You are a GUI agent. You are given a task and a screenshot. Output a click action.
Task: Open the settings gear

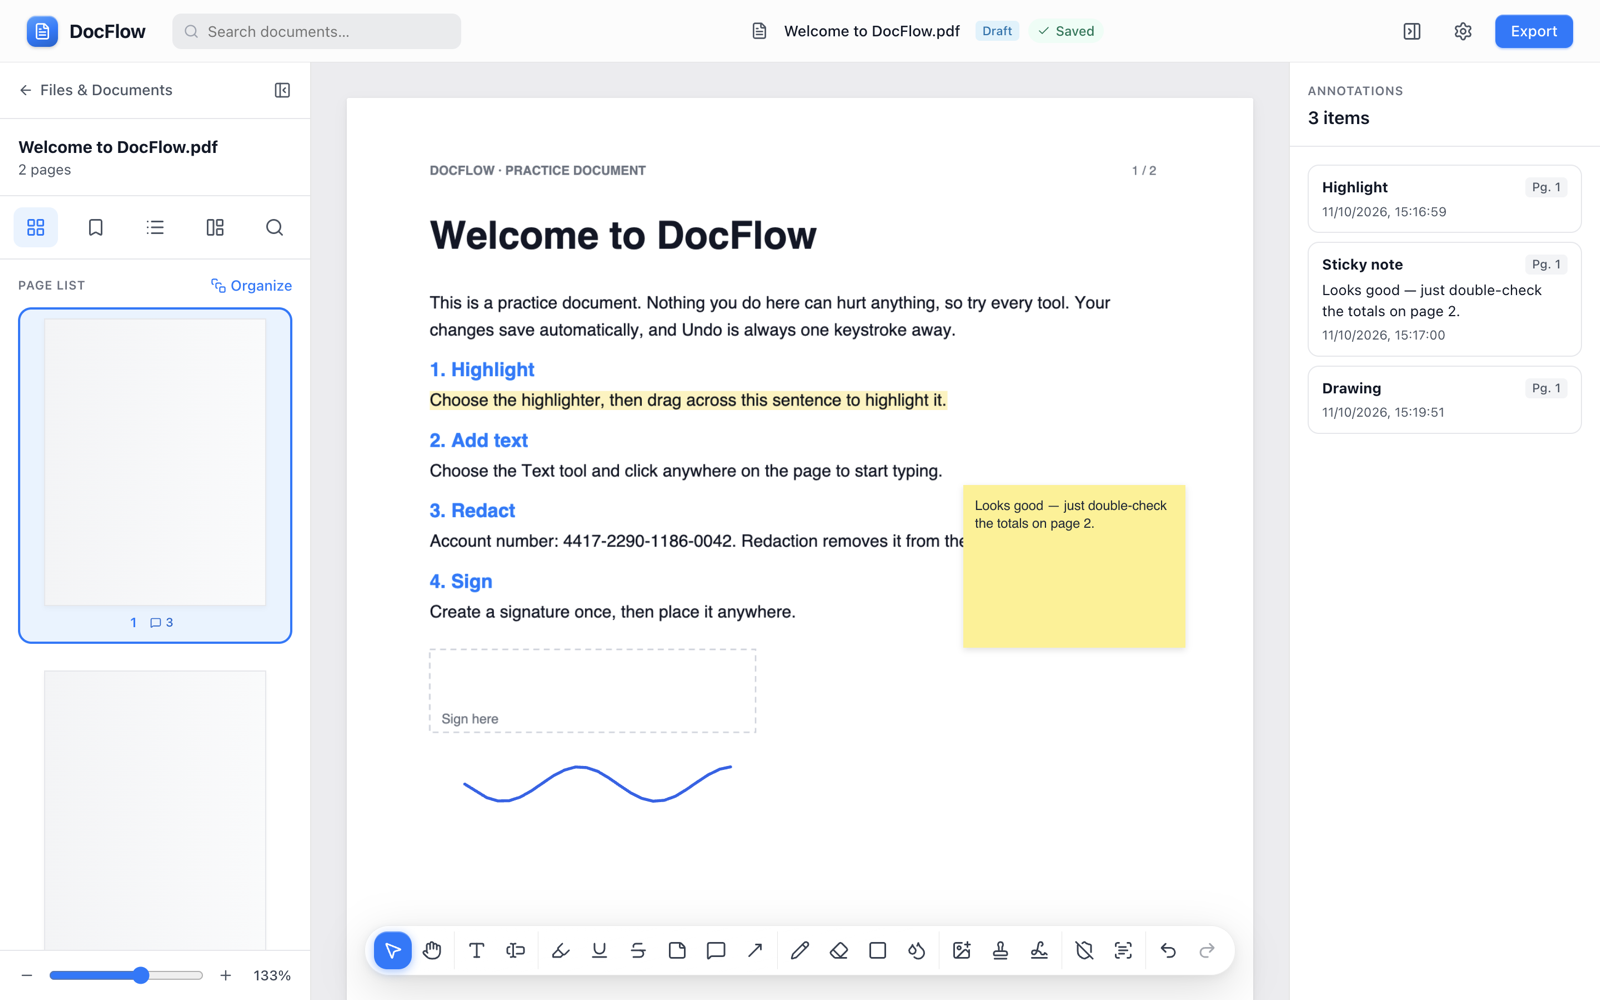[1463, 31]
